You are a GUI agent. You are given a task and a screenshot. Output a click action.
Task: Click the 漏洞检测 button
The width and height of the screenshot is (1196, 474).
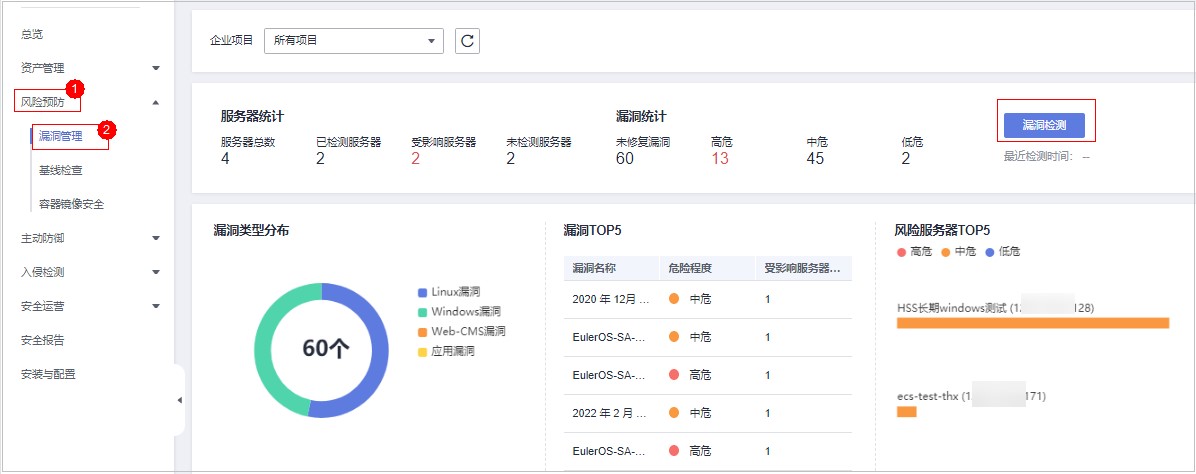1043,125
